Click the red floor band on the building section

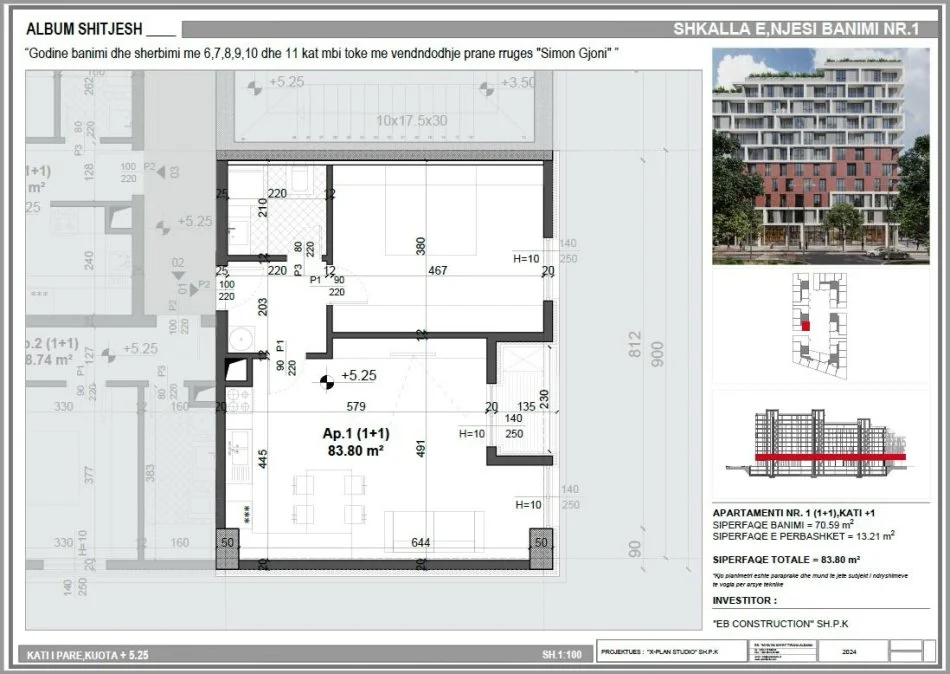(x=829, y=456)
